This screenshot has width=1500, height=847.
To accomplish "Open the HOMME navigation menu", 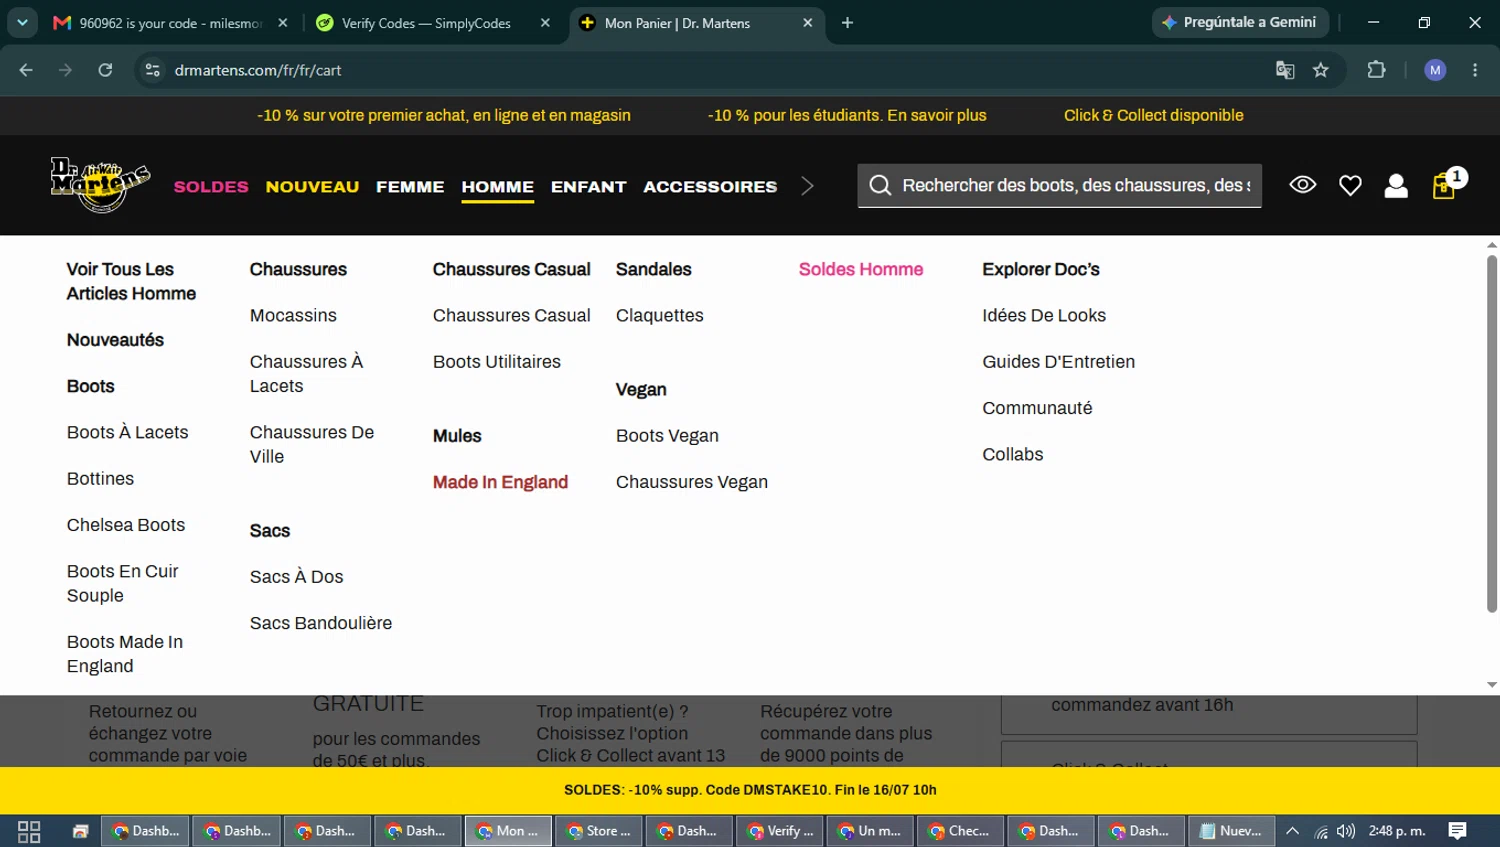I will 498,187.
